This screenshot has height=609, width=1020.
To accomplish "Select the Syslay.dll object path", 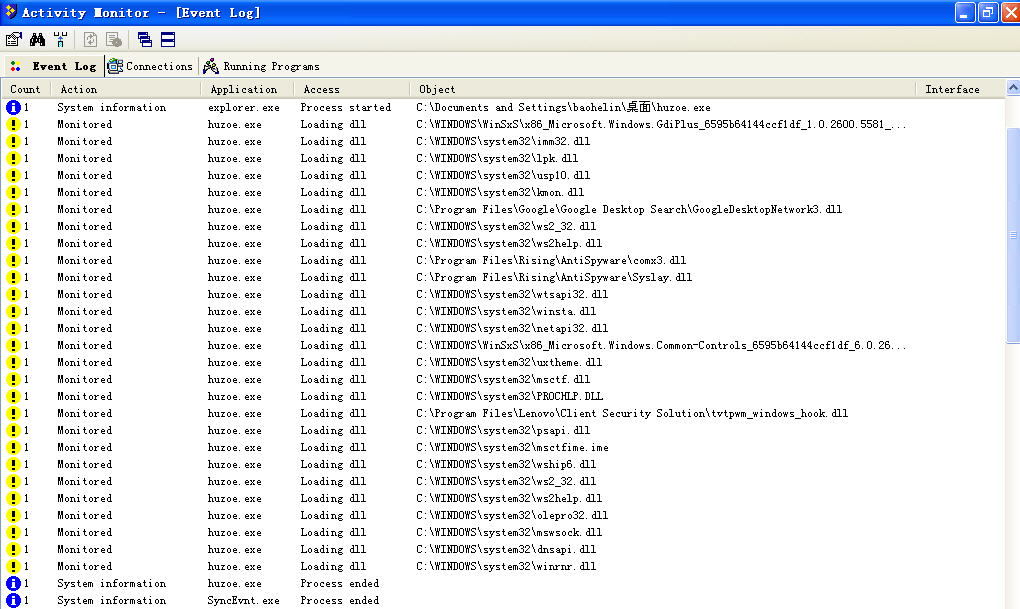I will (x=554, y=277).
